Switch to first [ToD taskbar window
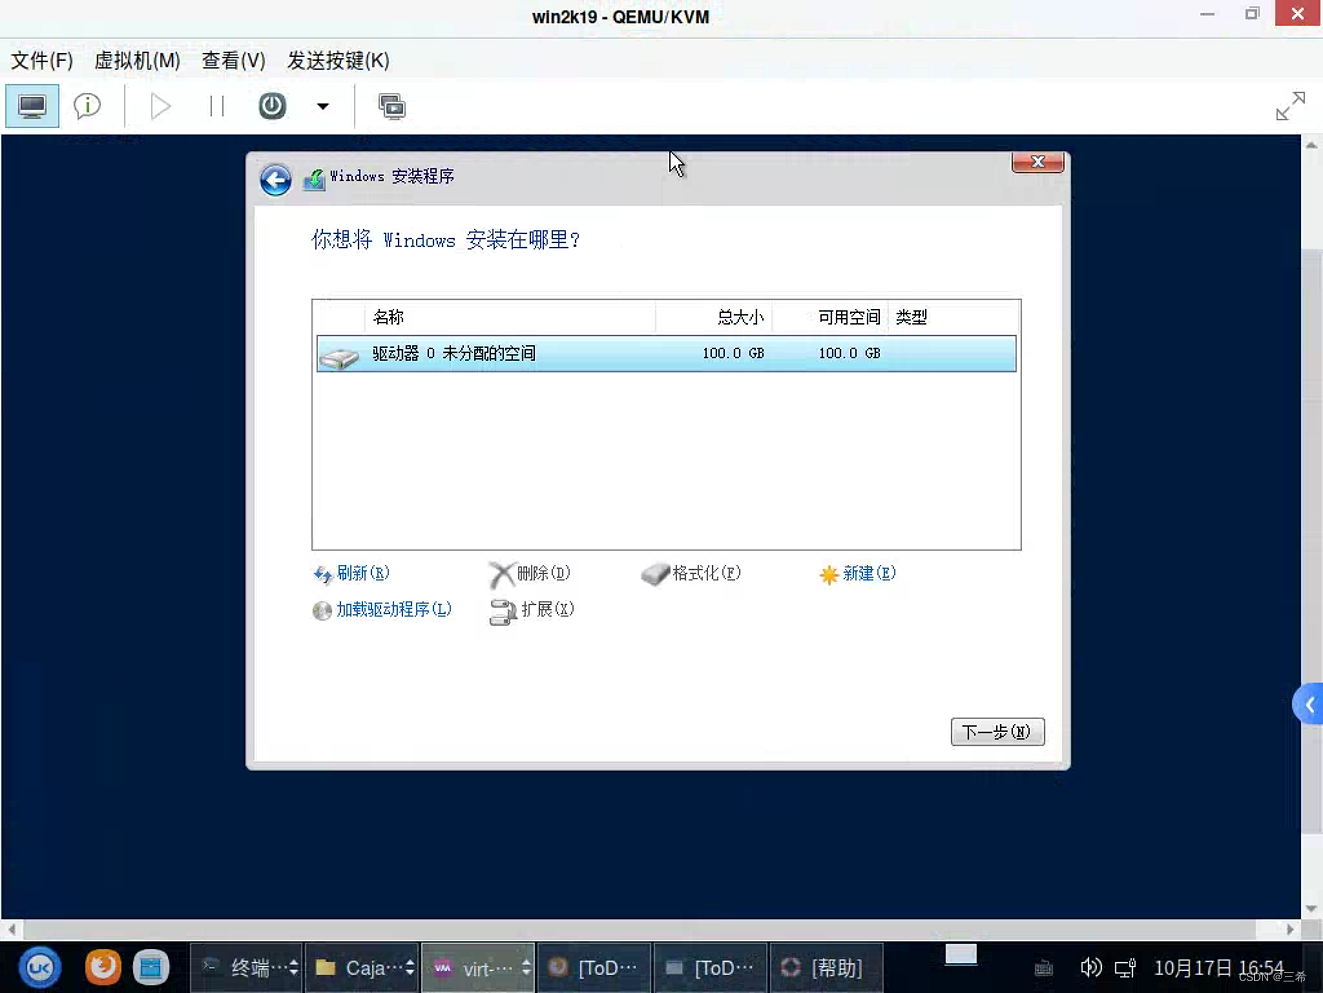The width and height of the screenshot is (1323, 993). coord(595,967)
